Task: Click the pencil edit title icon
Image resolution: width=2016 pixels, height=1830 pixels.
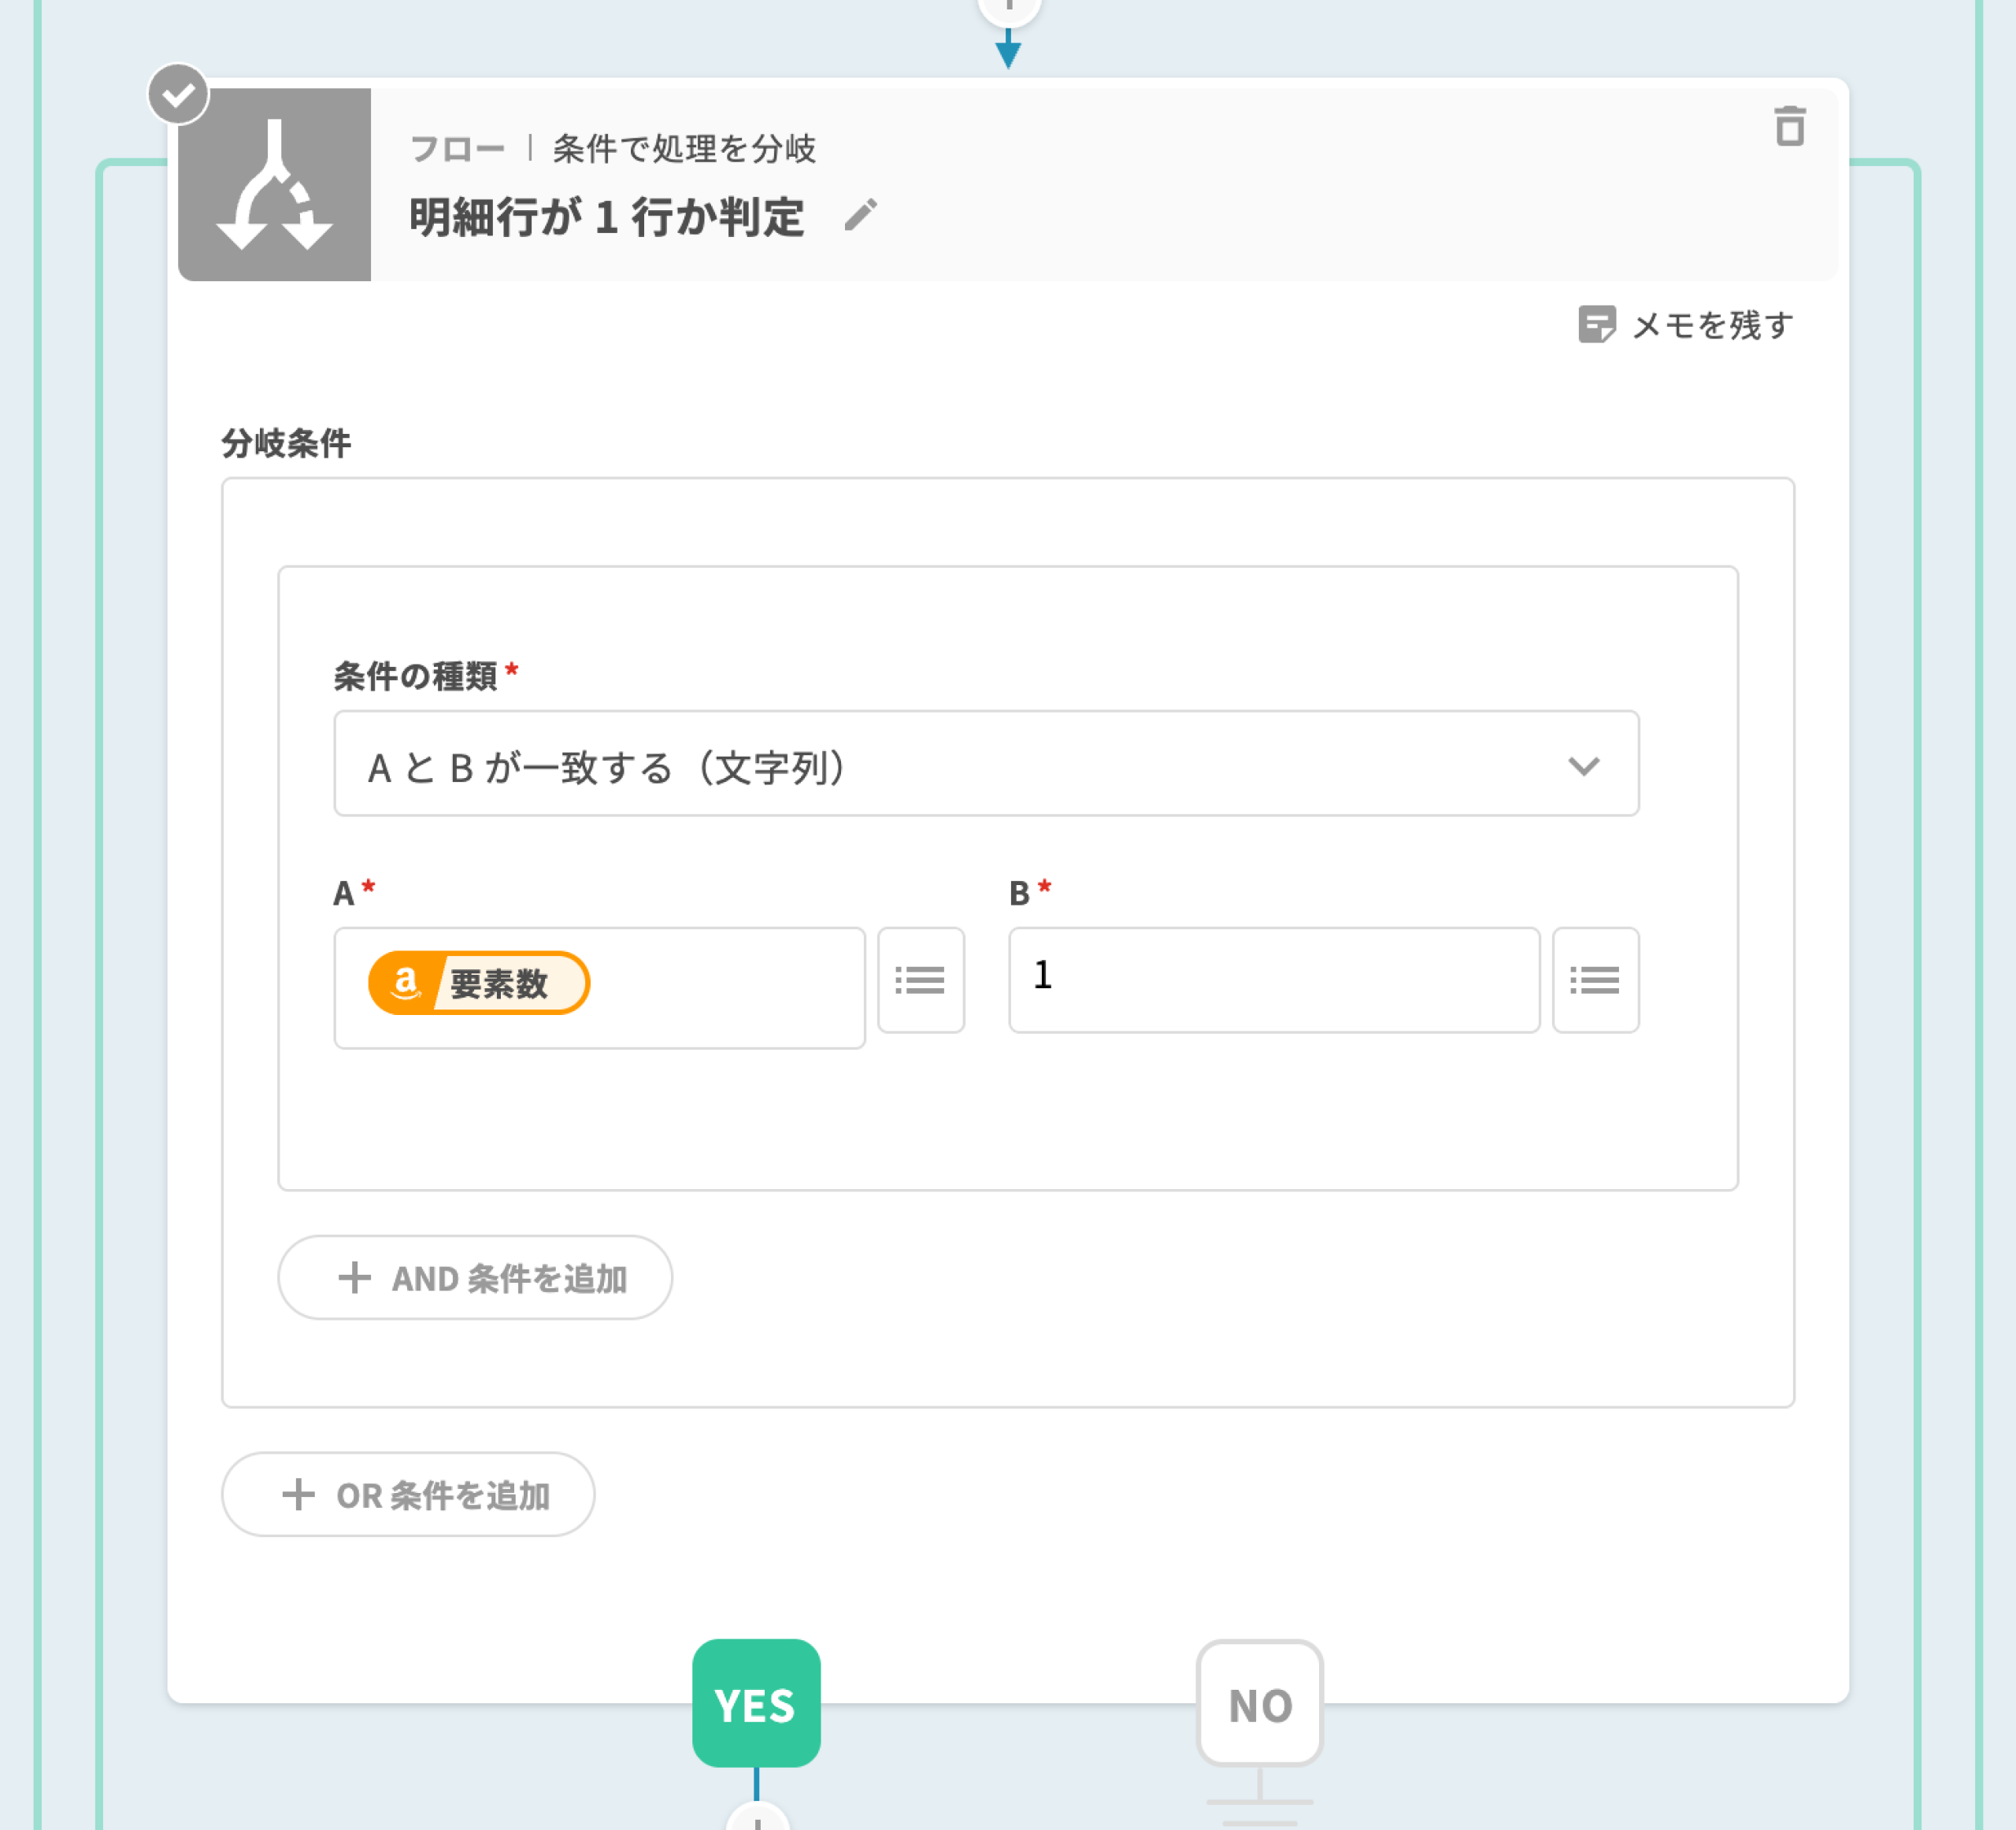Action: coord(860,215)
